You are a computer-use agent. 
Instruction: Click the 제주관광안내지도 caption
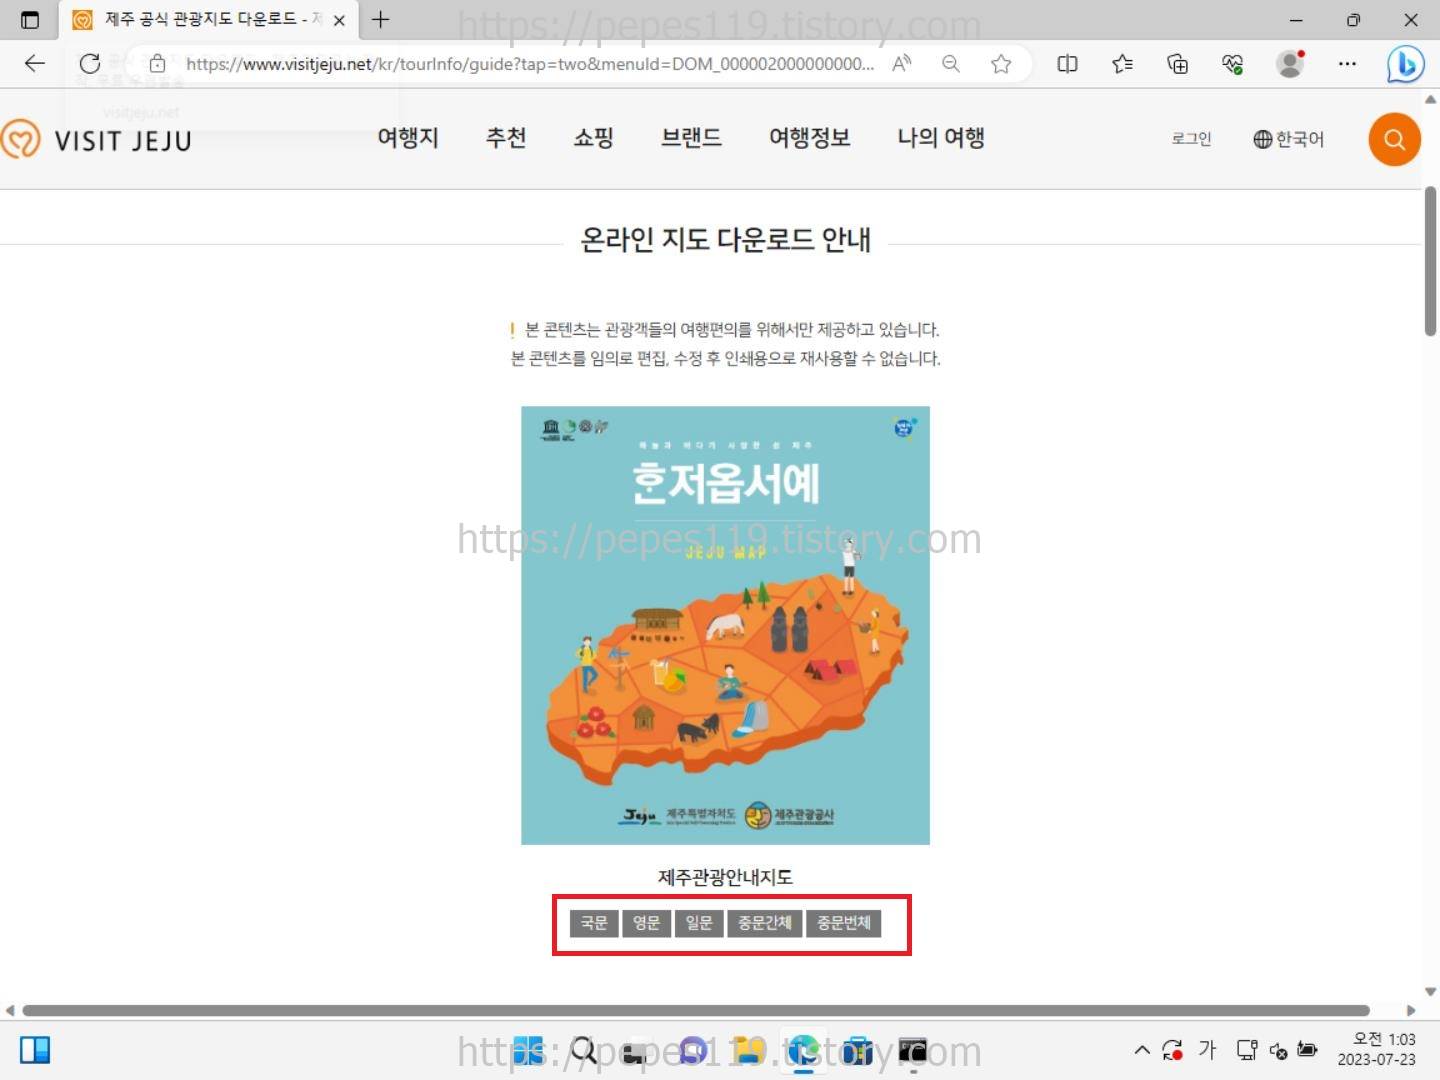(725, 877)
